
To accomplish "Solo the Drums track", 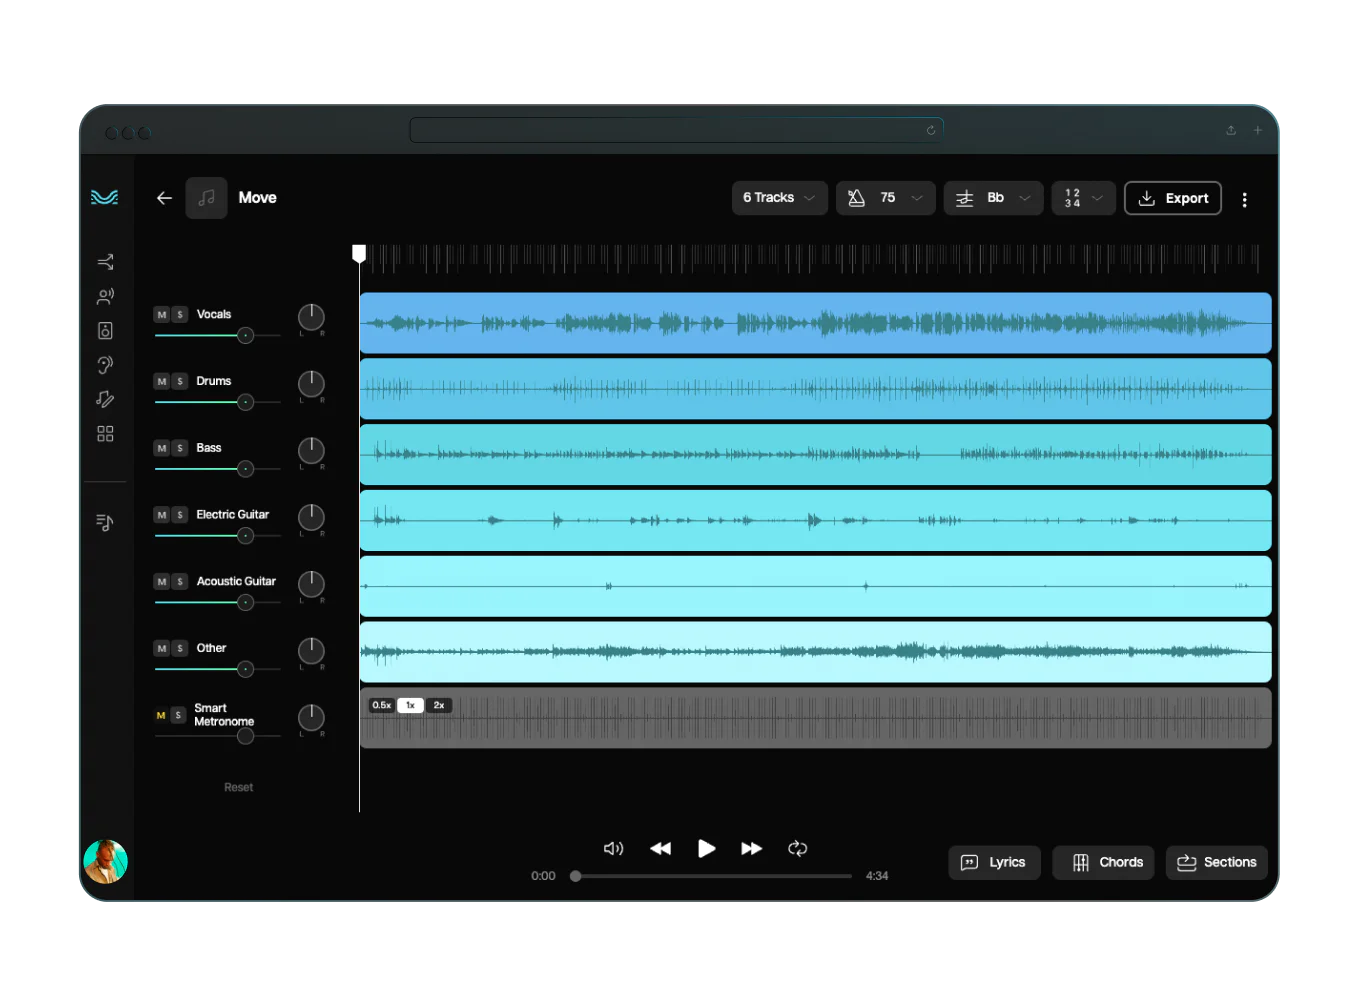I will (179, 381).
